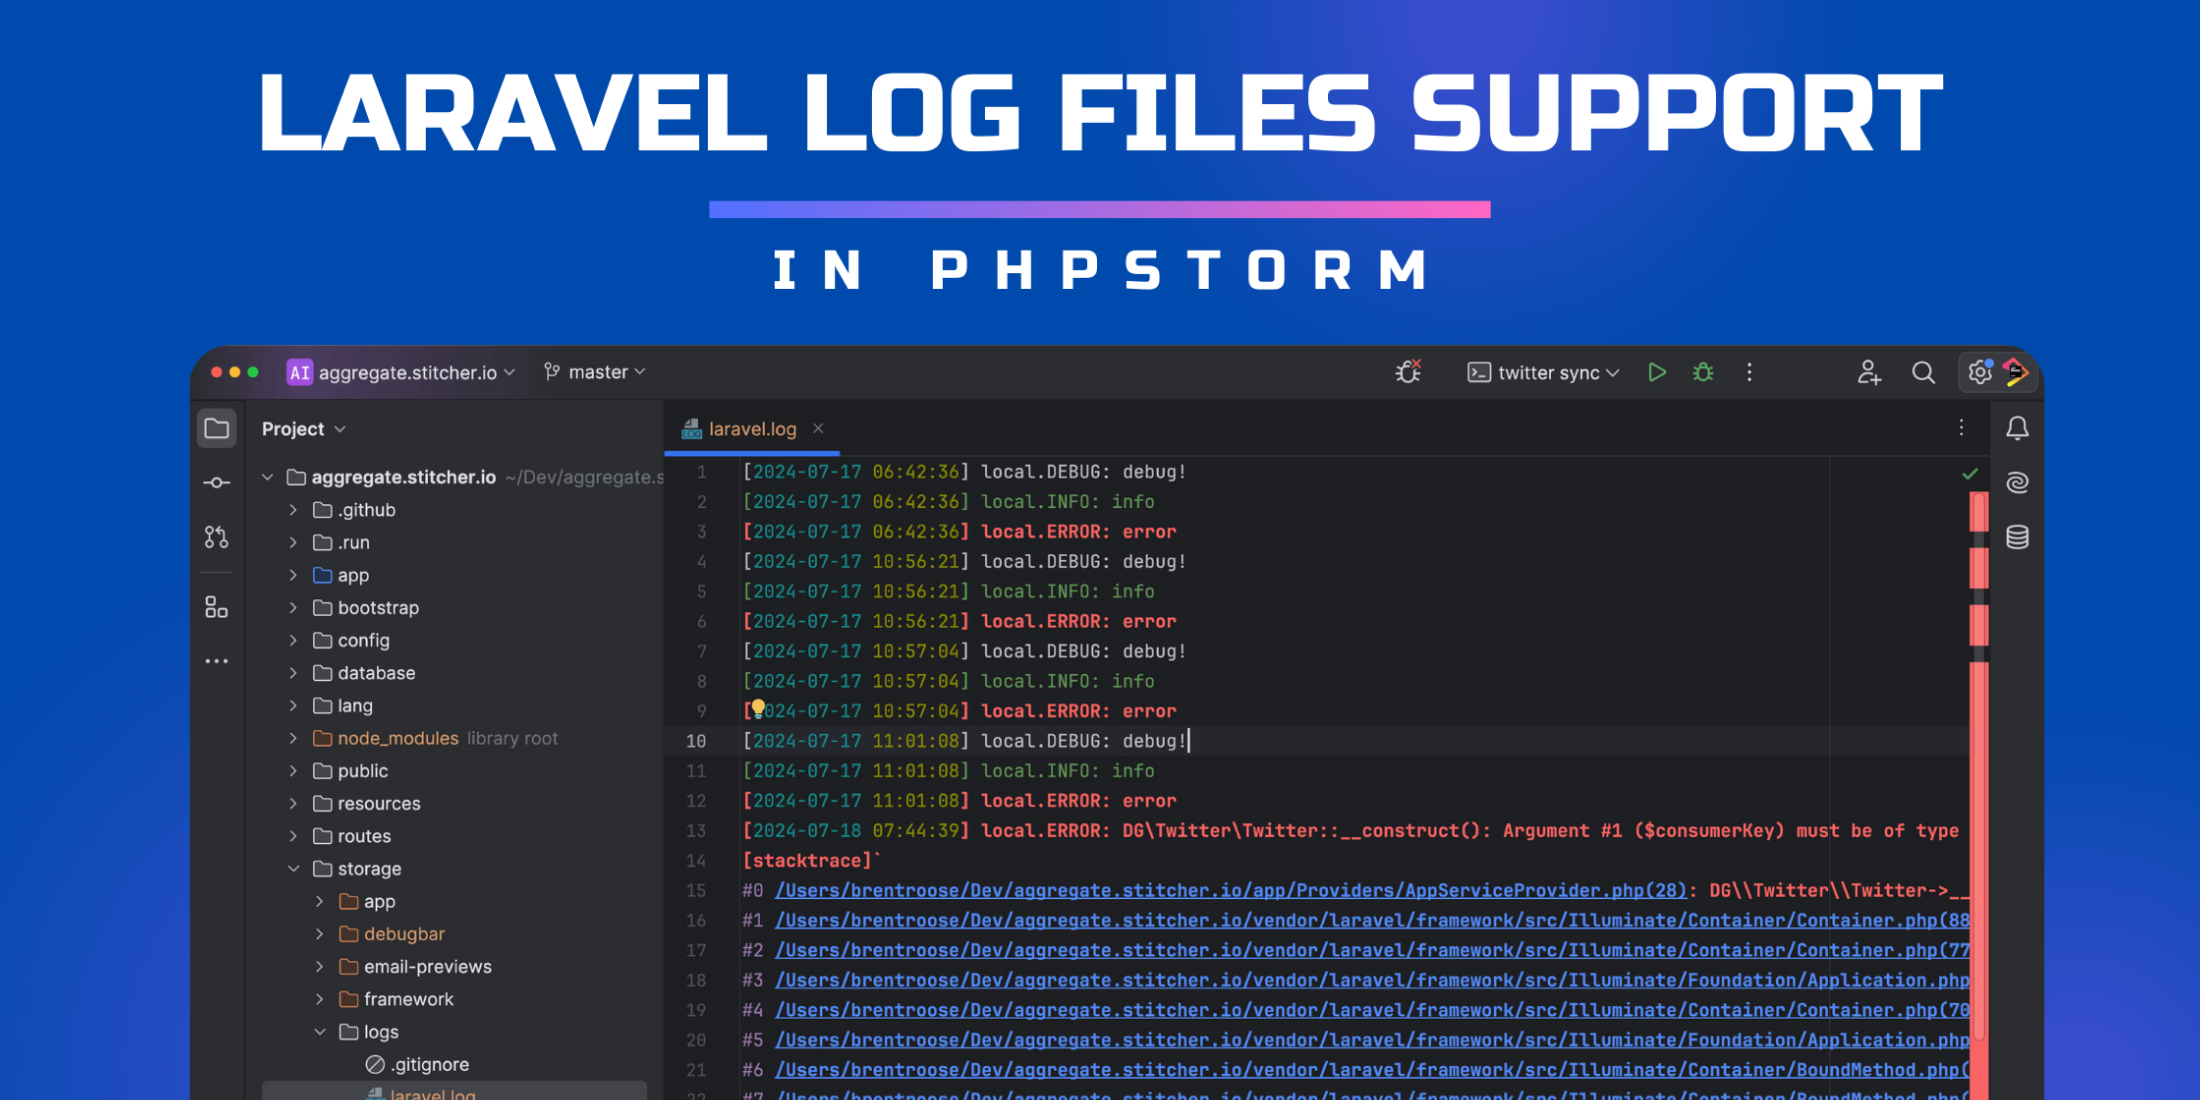Image resolution: width=2200 pixels, height=1100 pixels.
Task: Click the DG\Twitter error message on line 13
Action: click(x=1540, y=831)
